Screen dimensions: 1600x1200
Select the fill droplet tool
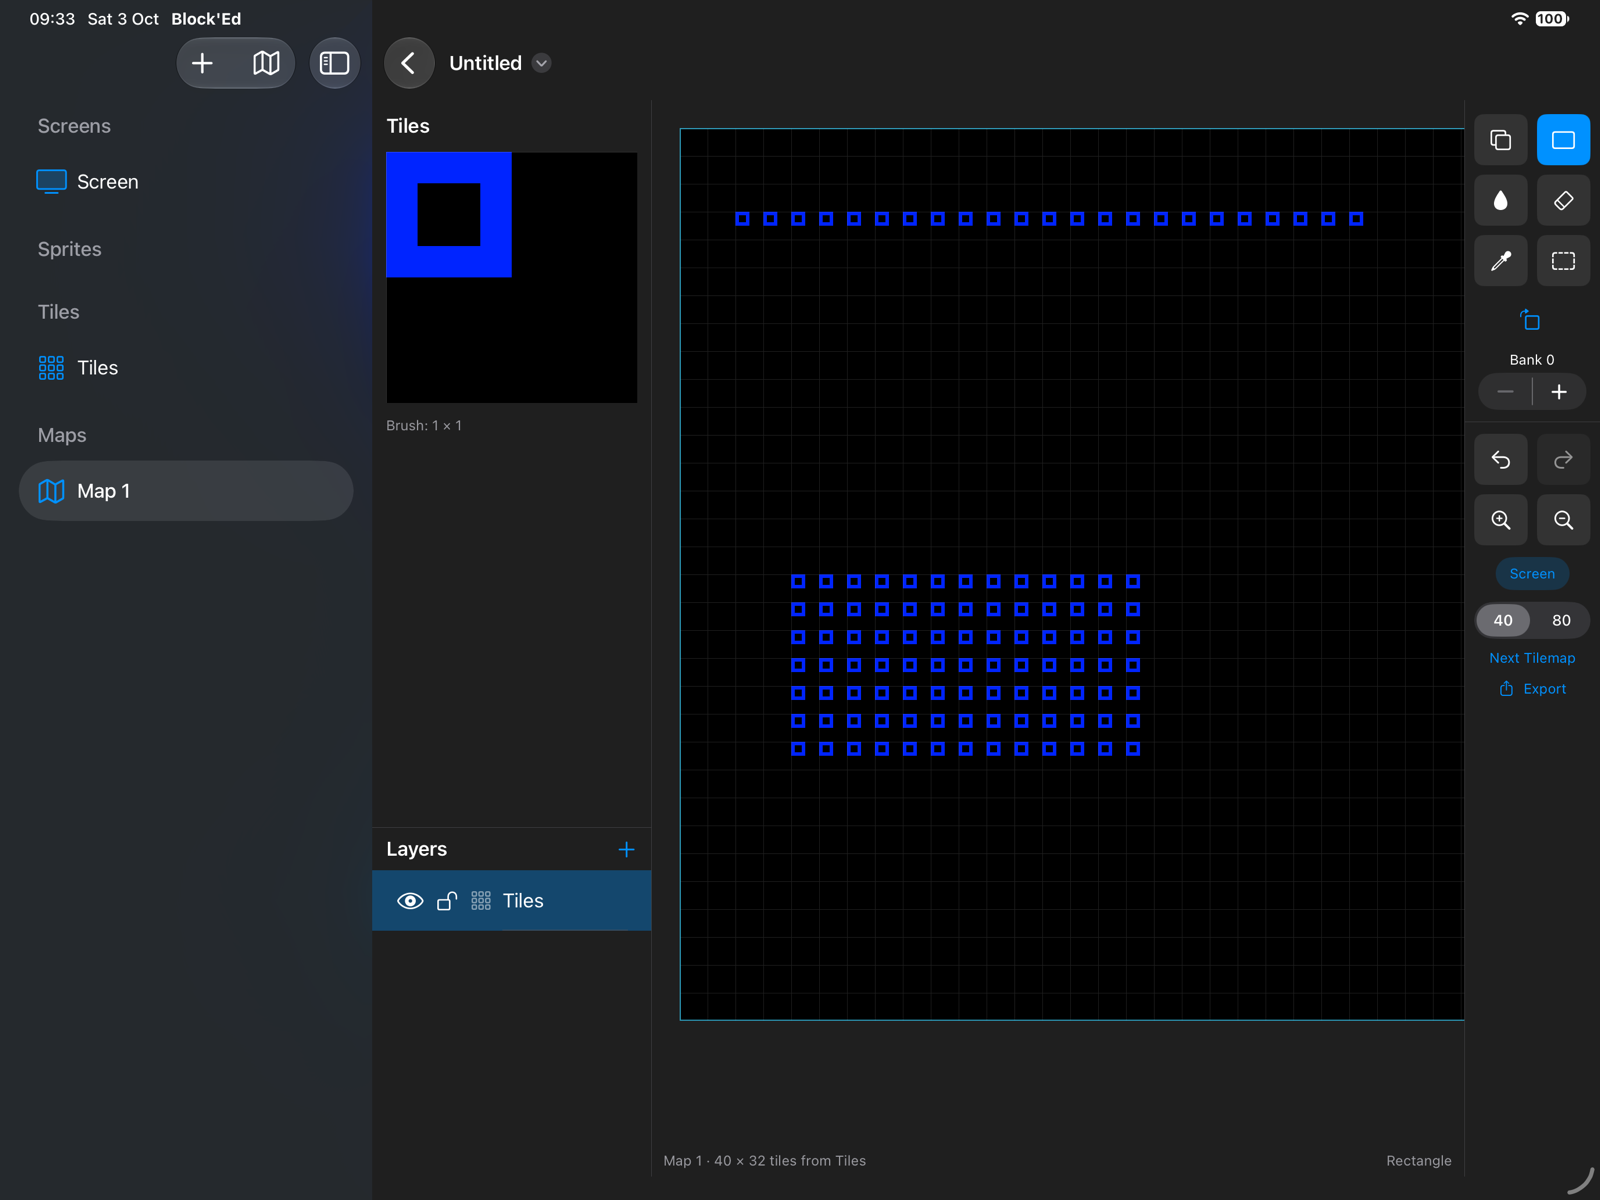pos(1500,201)
